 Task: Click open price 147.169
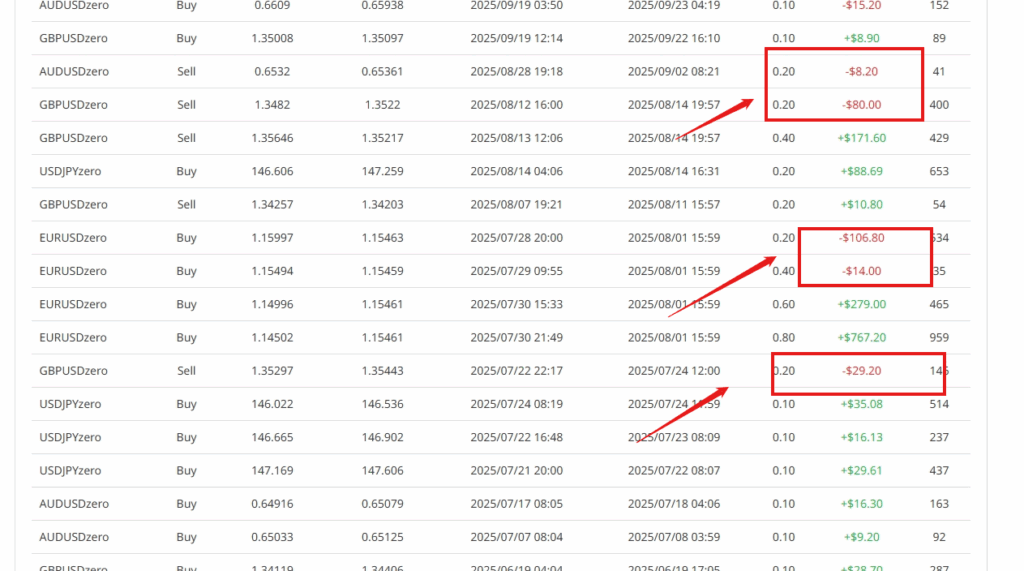272,471
